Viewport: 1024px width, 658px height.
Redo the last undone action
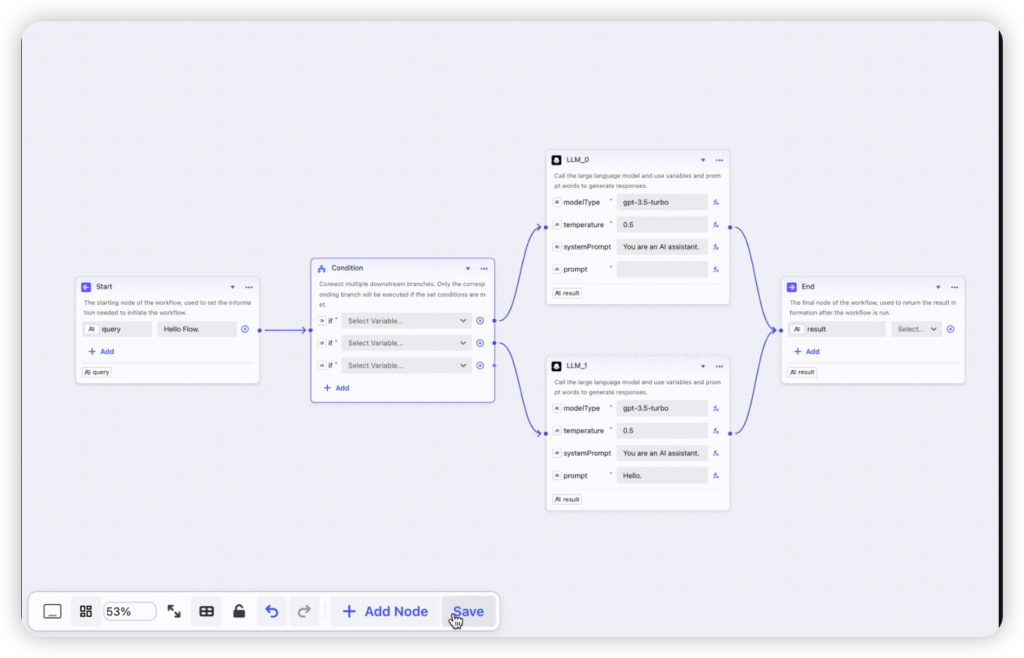tap(304, 611)
